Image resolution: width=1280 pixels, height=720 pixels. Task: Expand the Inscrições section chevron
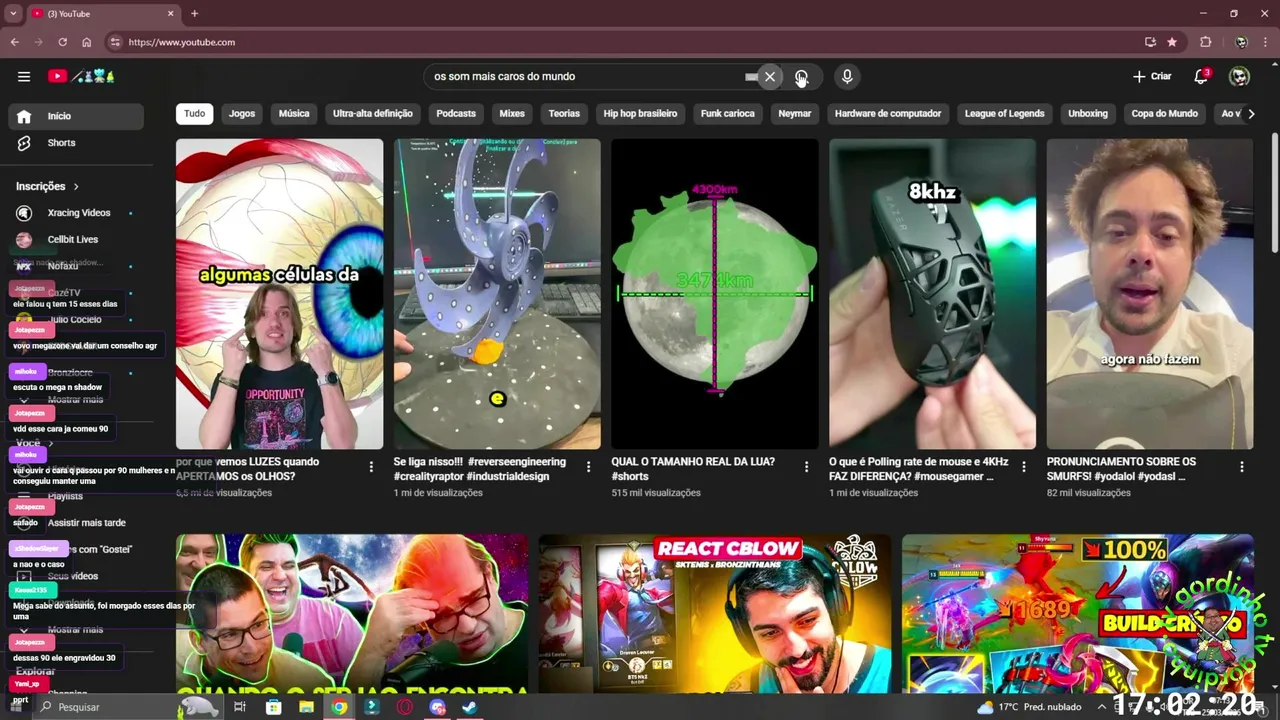tap(75, 186)
